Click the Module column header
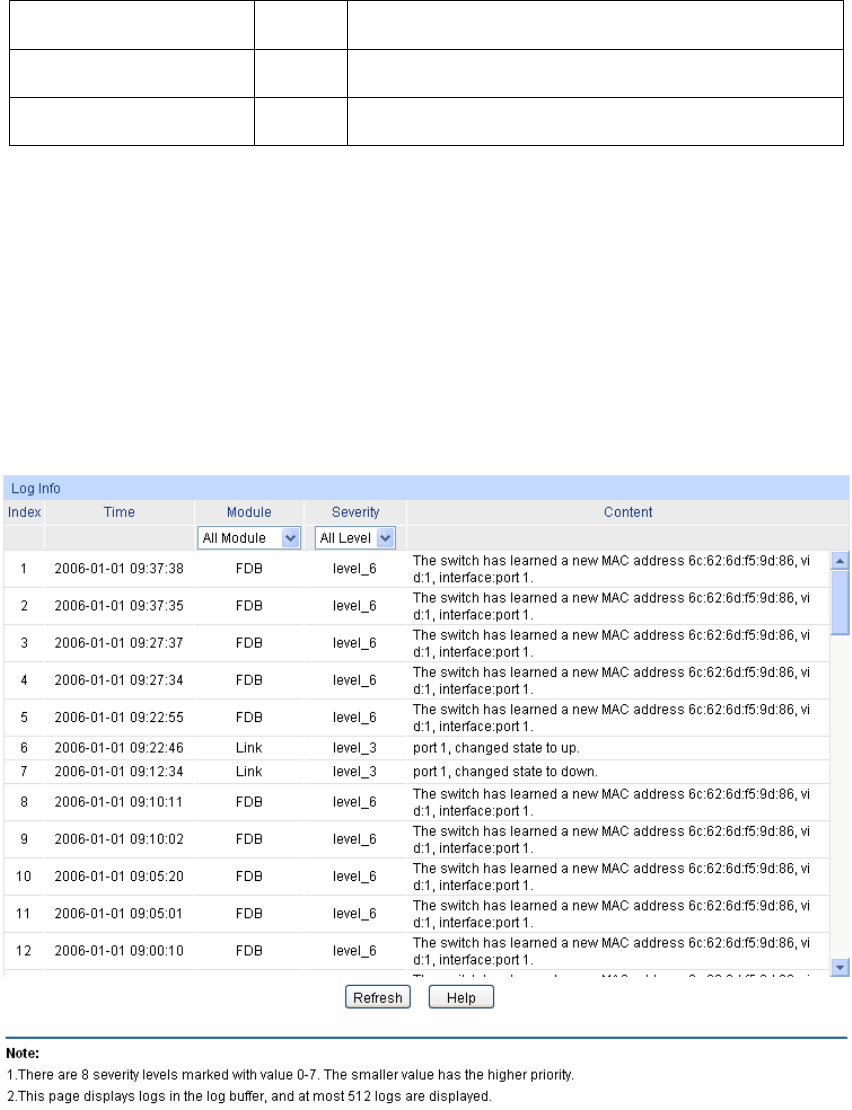The width and height of the screenshot is (852, 1110). pos(249,512)
